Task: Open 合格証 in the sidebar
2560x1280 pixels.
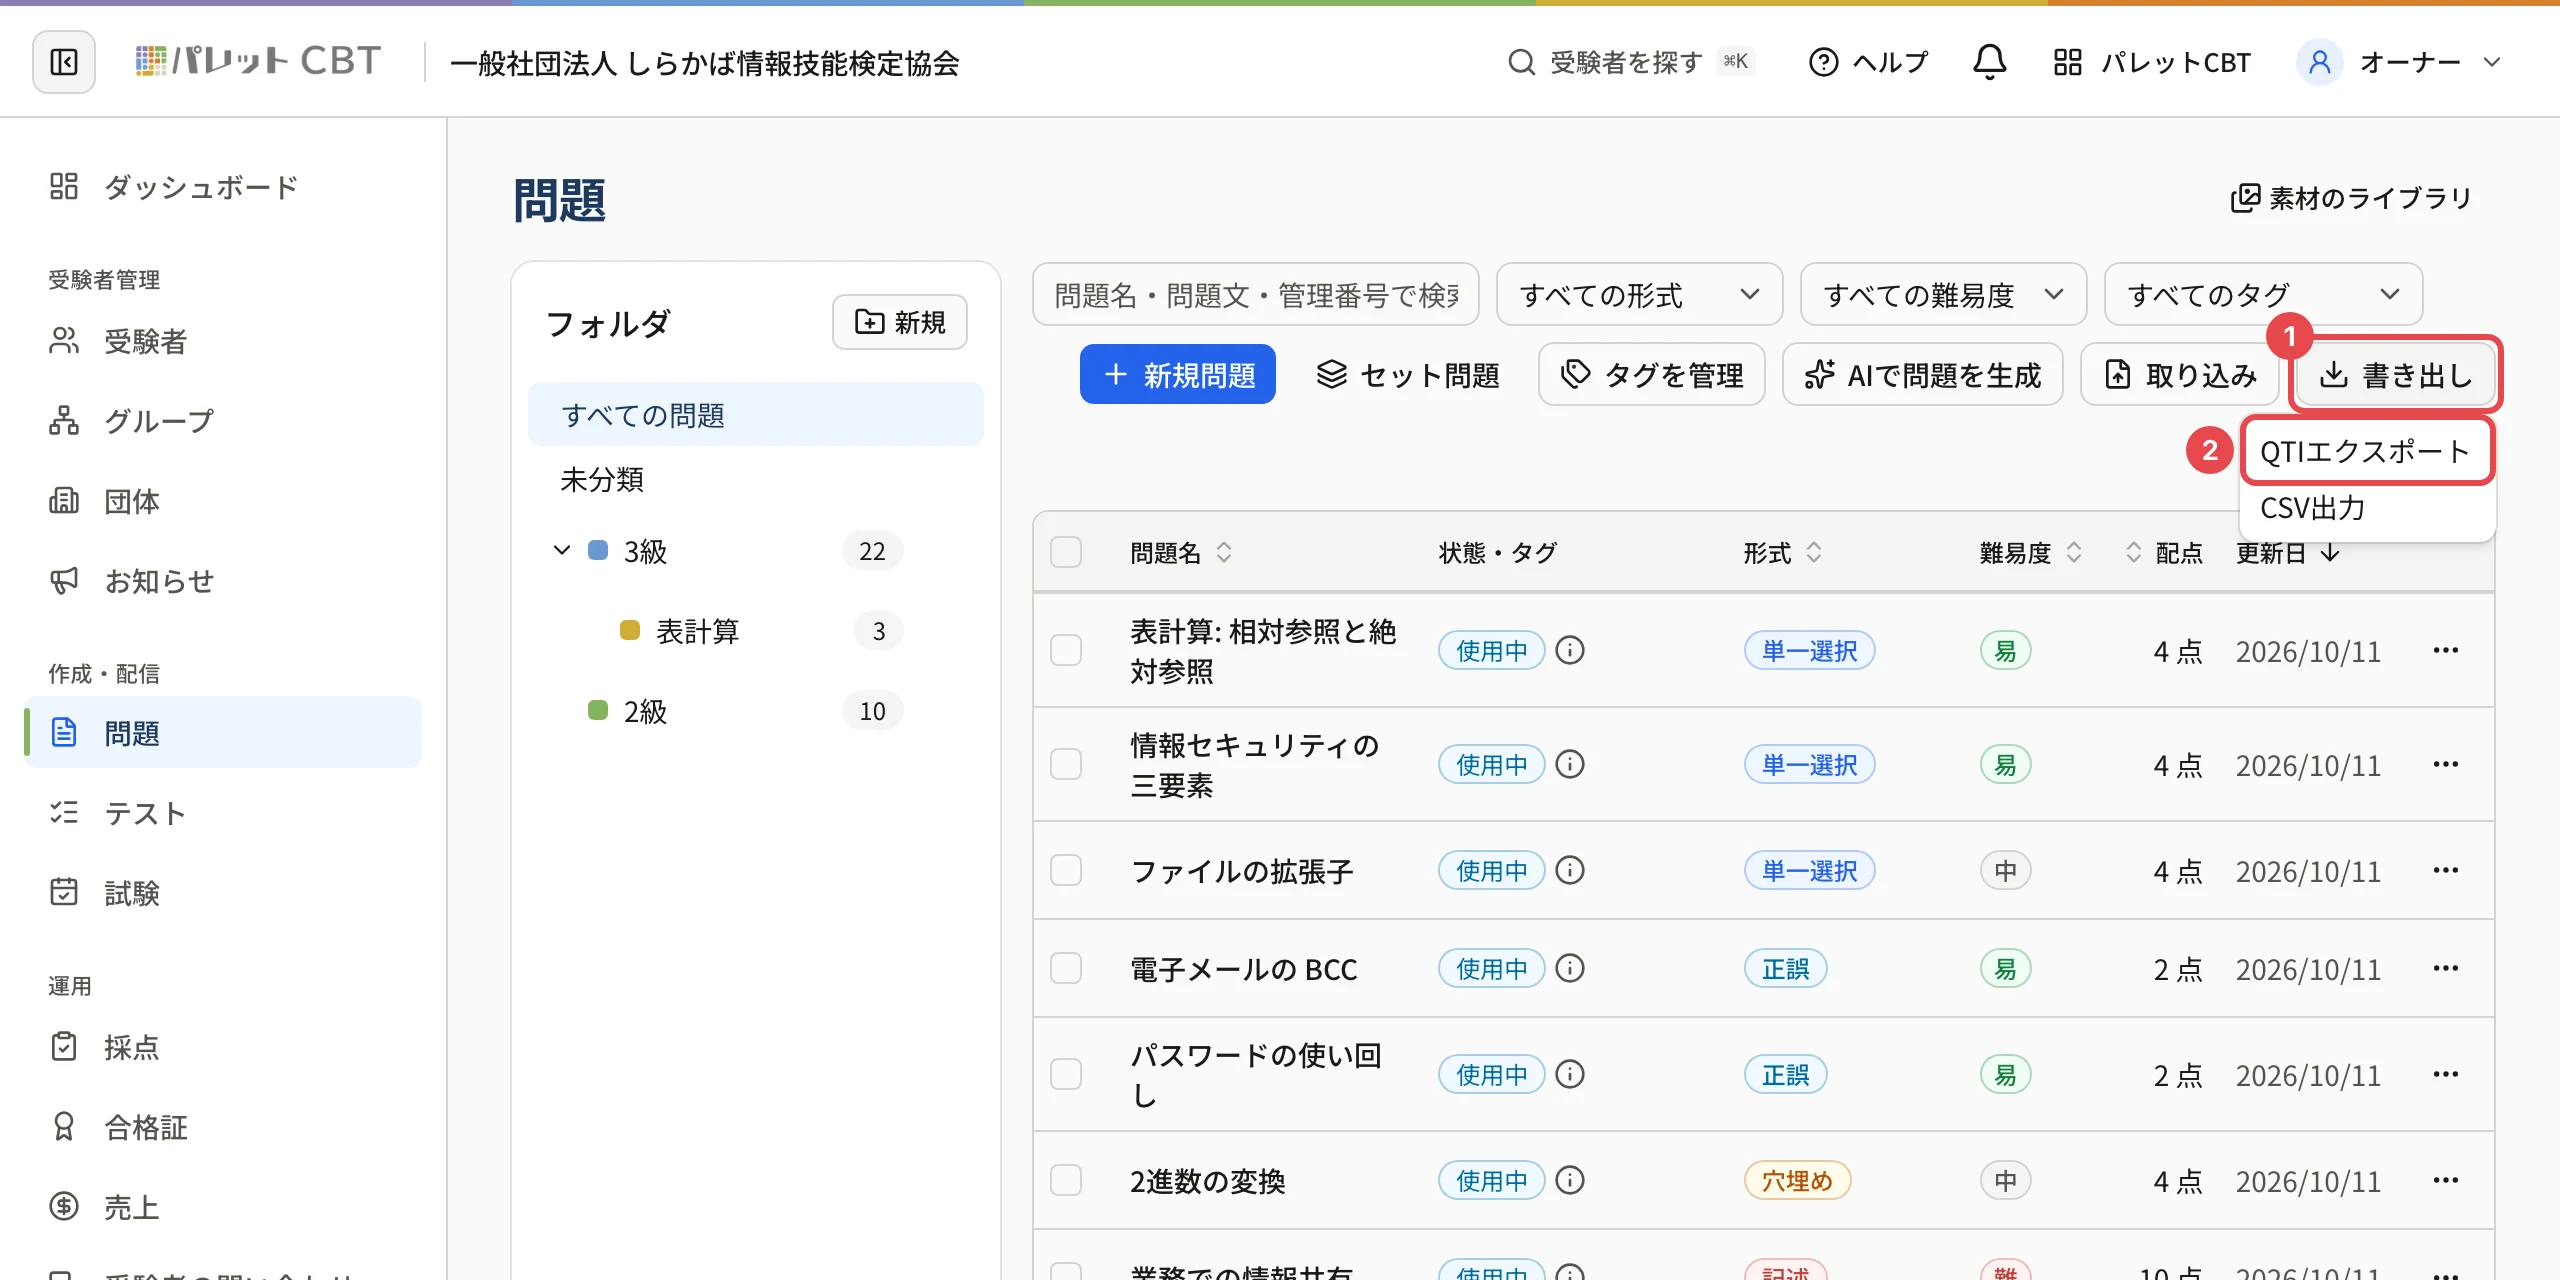Action: click(222, 1127)
